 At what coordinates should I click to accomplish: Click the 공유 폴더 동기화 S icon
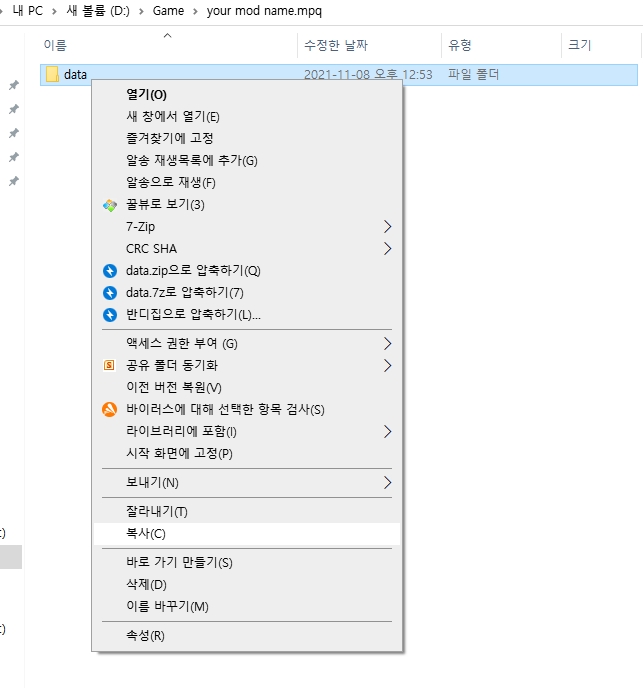click(109, 365)
